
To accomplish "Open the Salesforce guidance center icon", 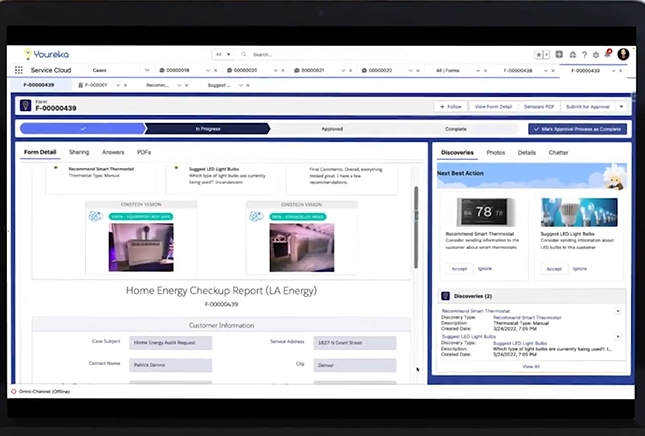I will pos(572,54).
